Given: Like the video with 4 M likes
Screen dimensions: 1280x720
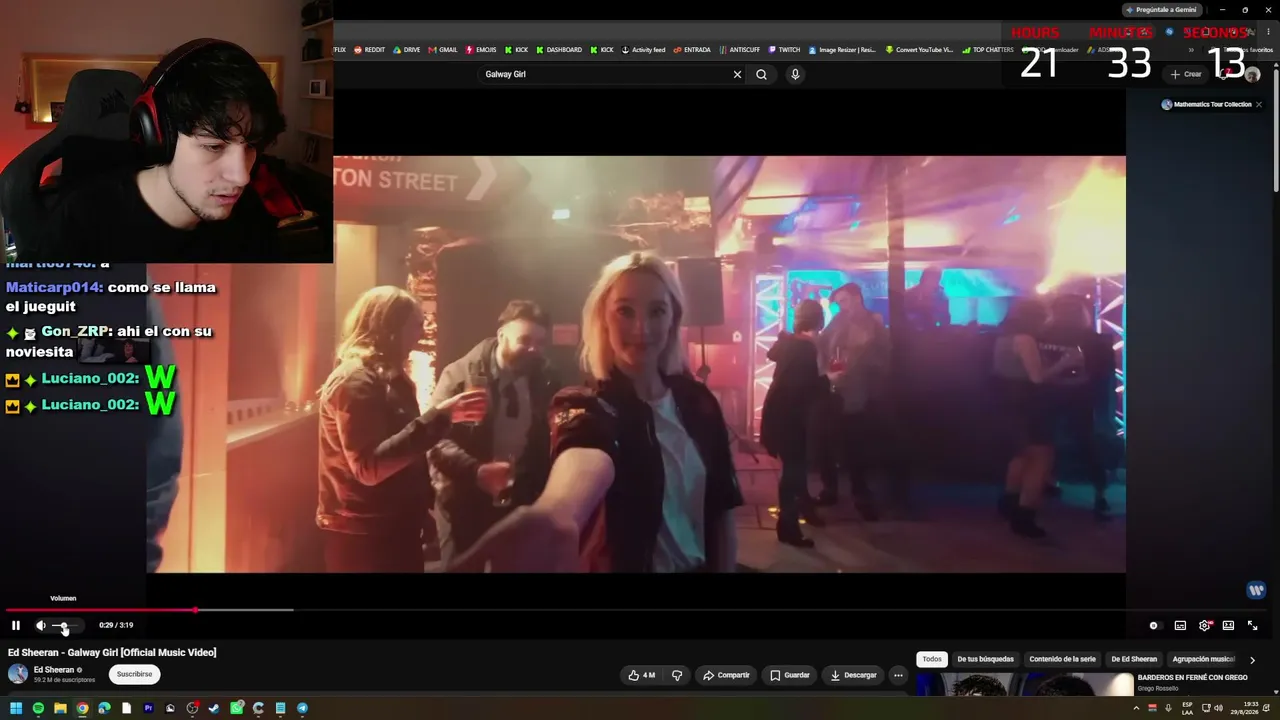Looking at the screenshot, I should click(x=641, y=675).
